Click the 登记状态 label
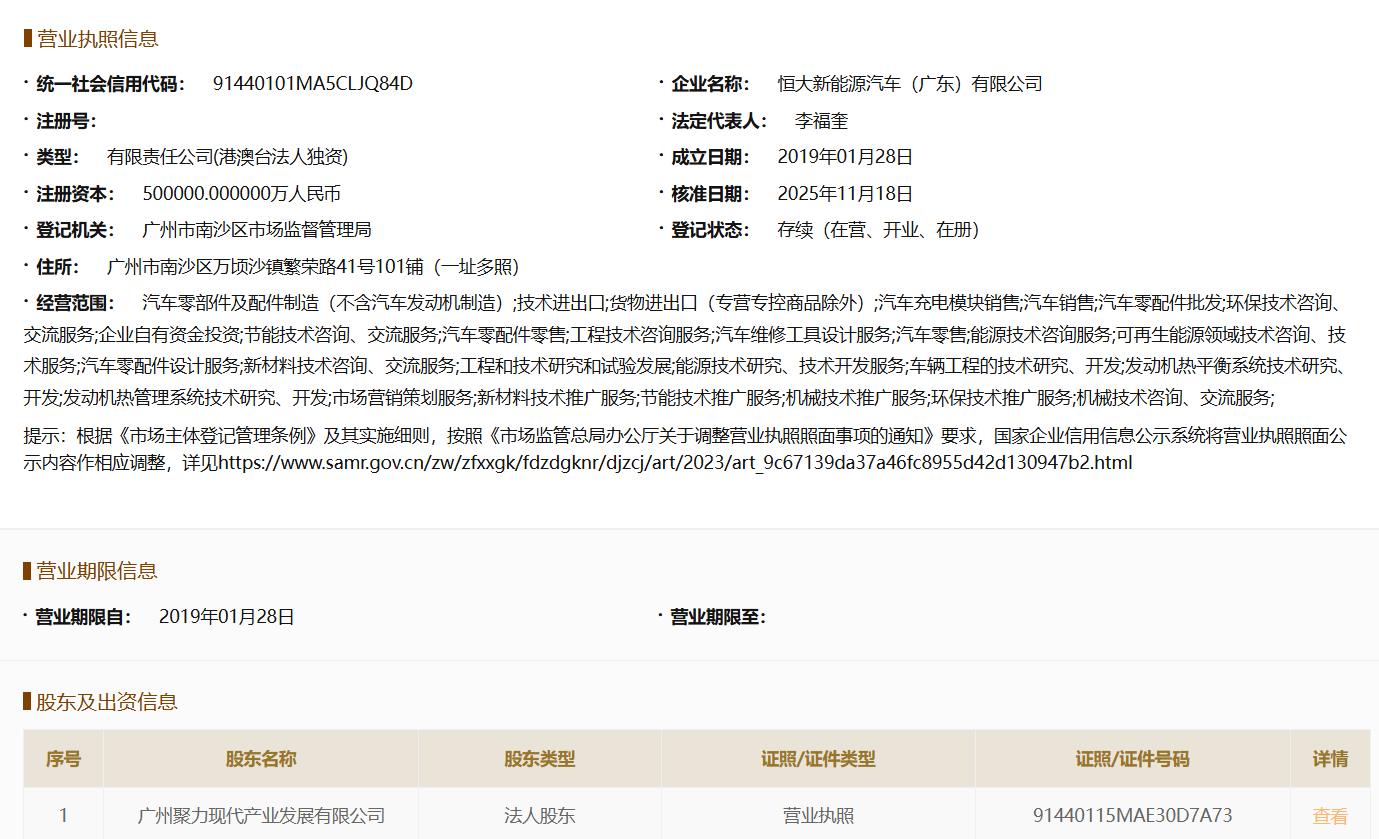 click(x=710, y=230)
